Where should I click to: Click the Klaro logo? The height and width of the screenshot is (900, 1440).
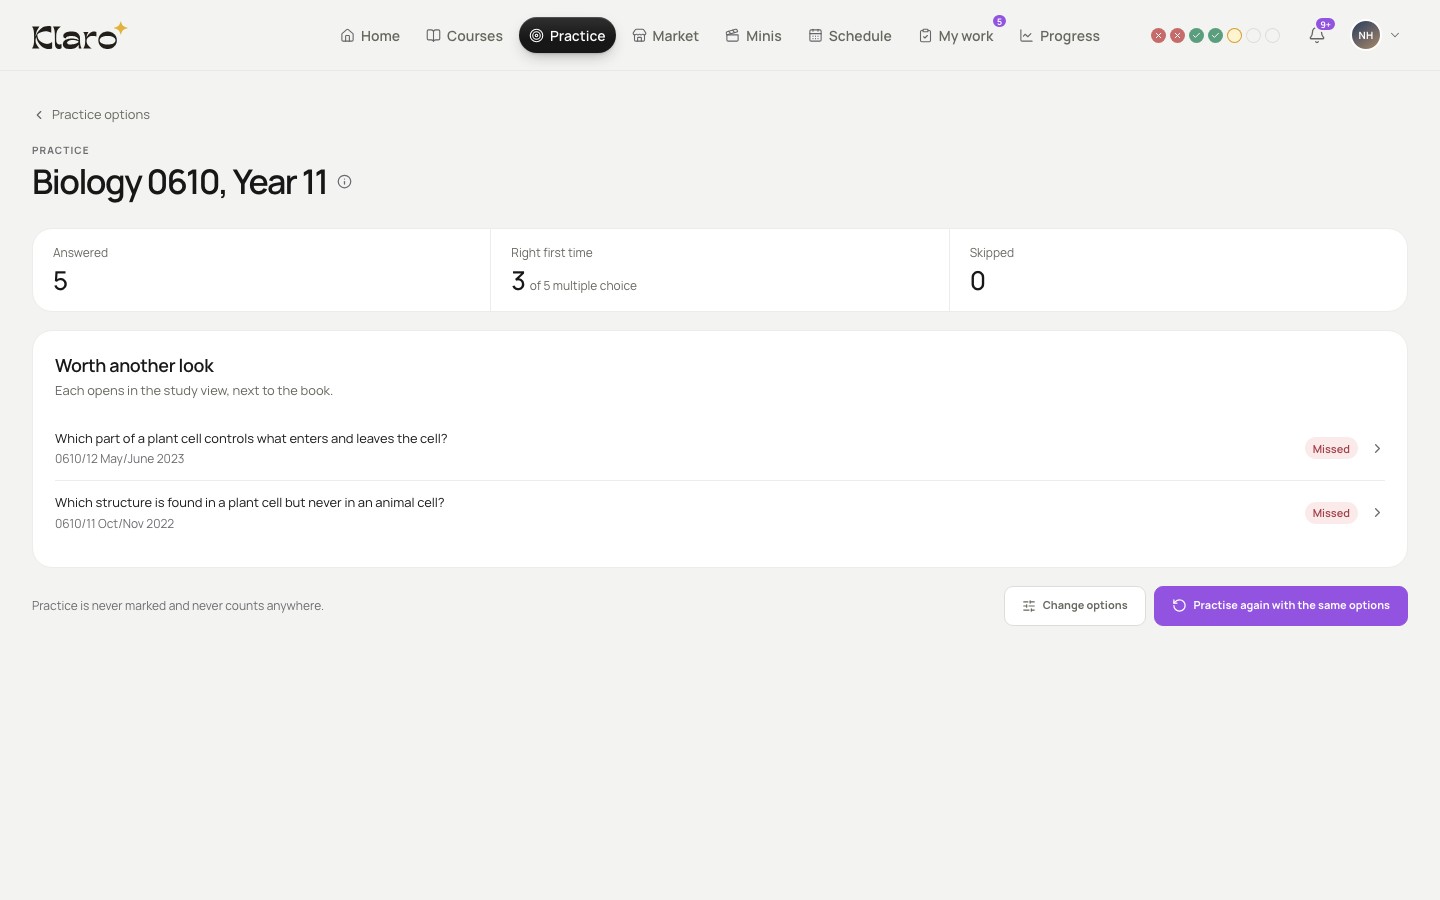click(x=79, y=35)
